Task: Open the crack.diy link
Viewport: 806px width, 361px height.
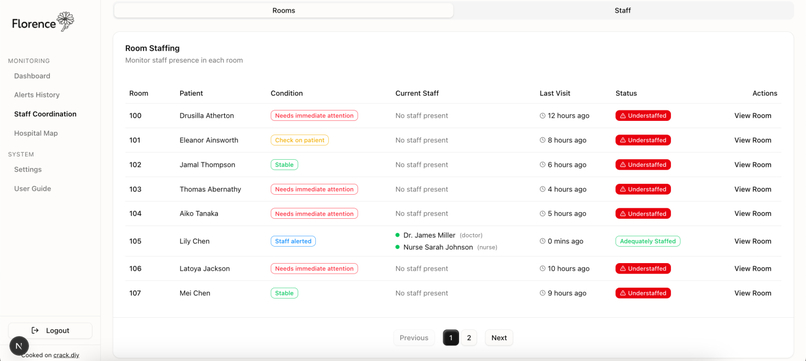Action: [x=66, y=355]
